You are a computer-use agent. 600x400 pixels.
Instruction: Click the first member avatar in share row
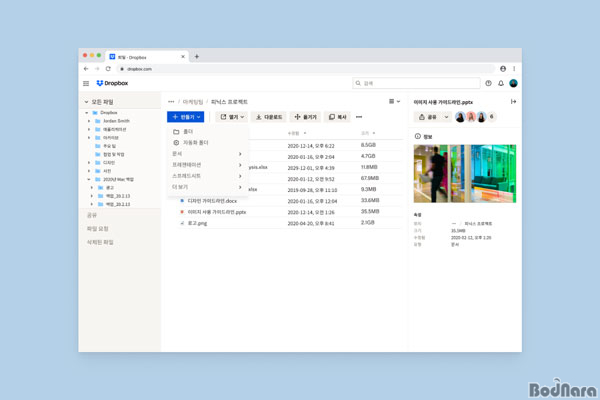point(460,117)
